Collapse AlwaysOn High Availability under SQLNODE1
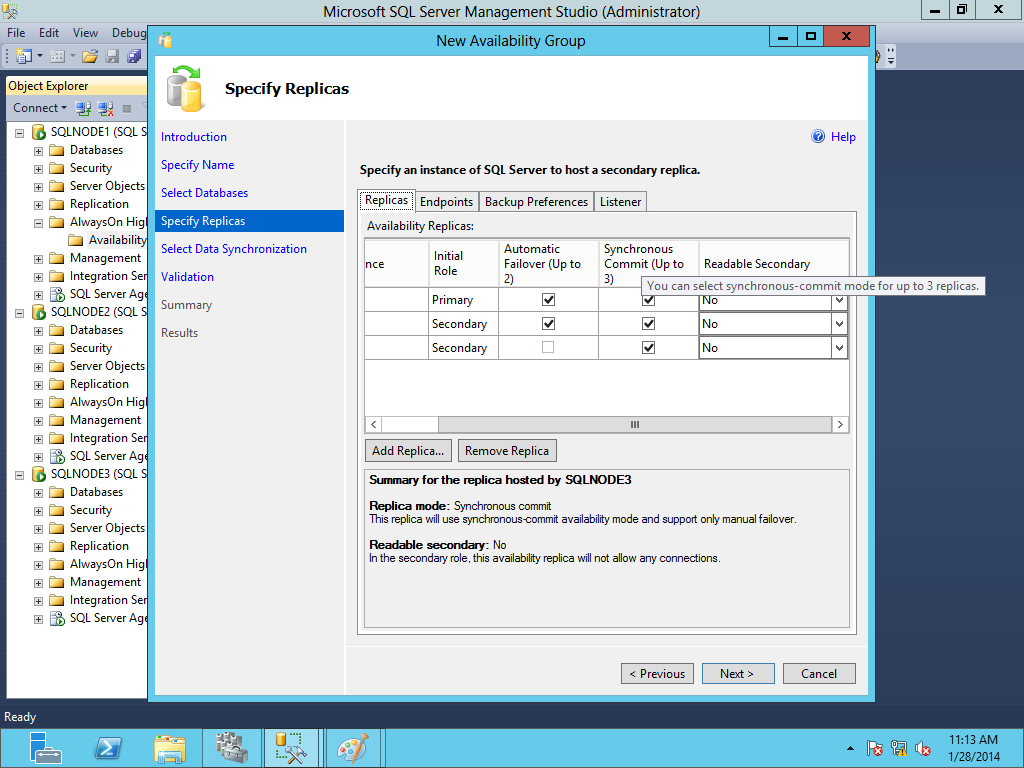The image size is (1024, 768). click(39, 223)
